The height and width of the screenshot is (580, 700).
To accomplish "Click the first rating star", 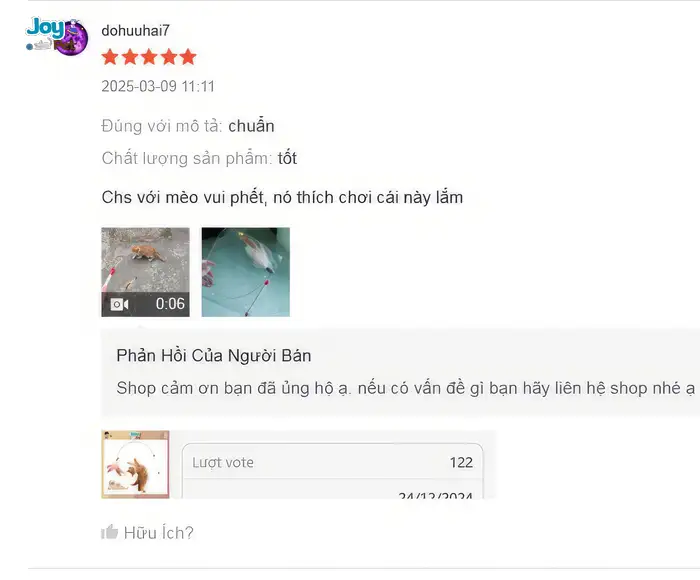I will (110, 57).
